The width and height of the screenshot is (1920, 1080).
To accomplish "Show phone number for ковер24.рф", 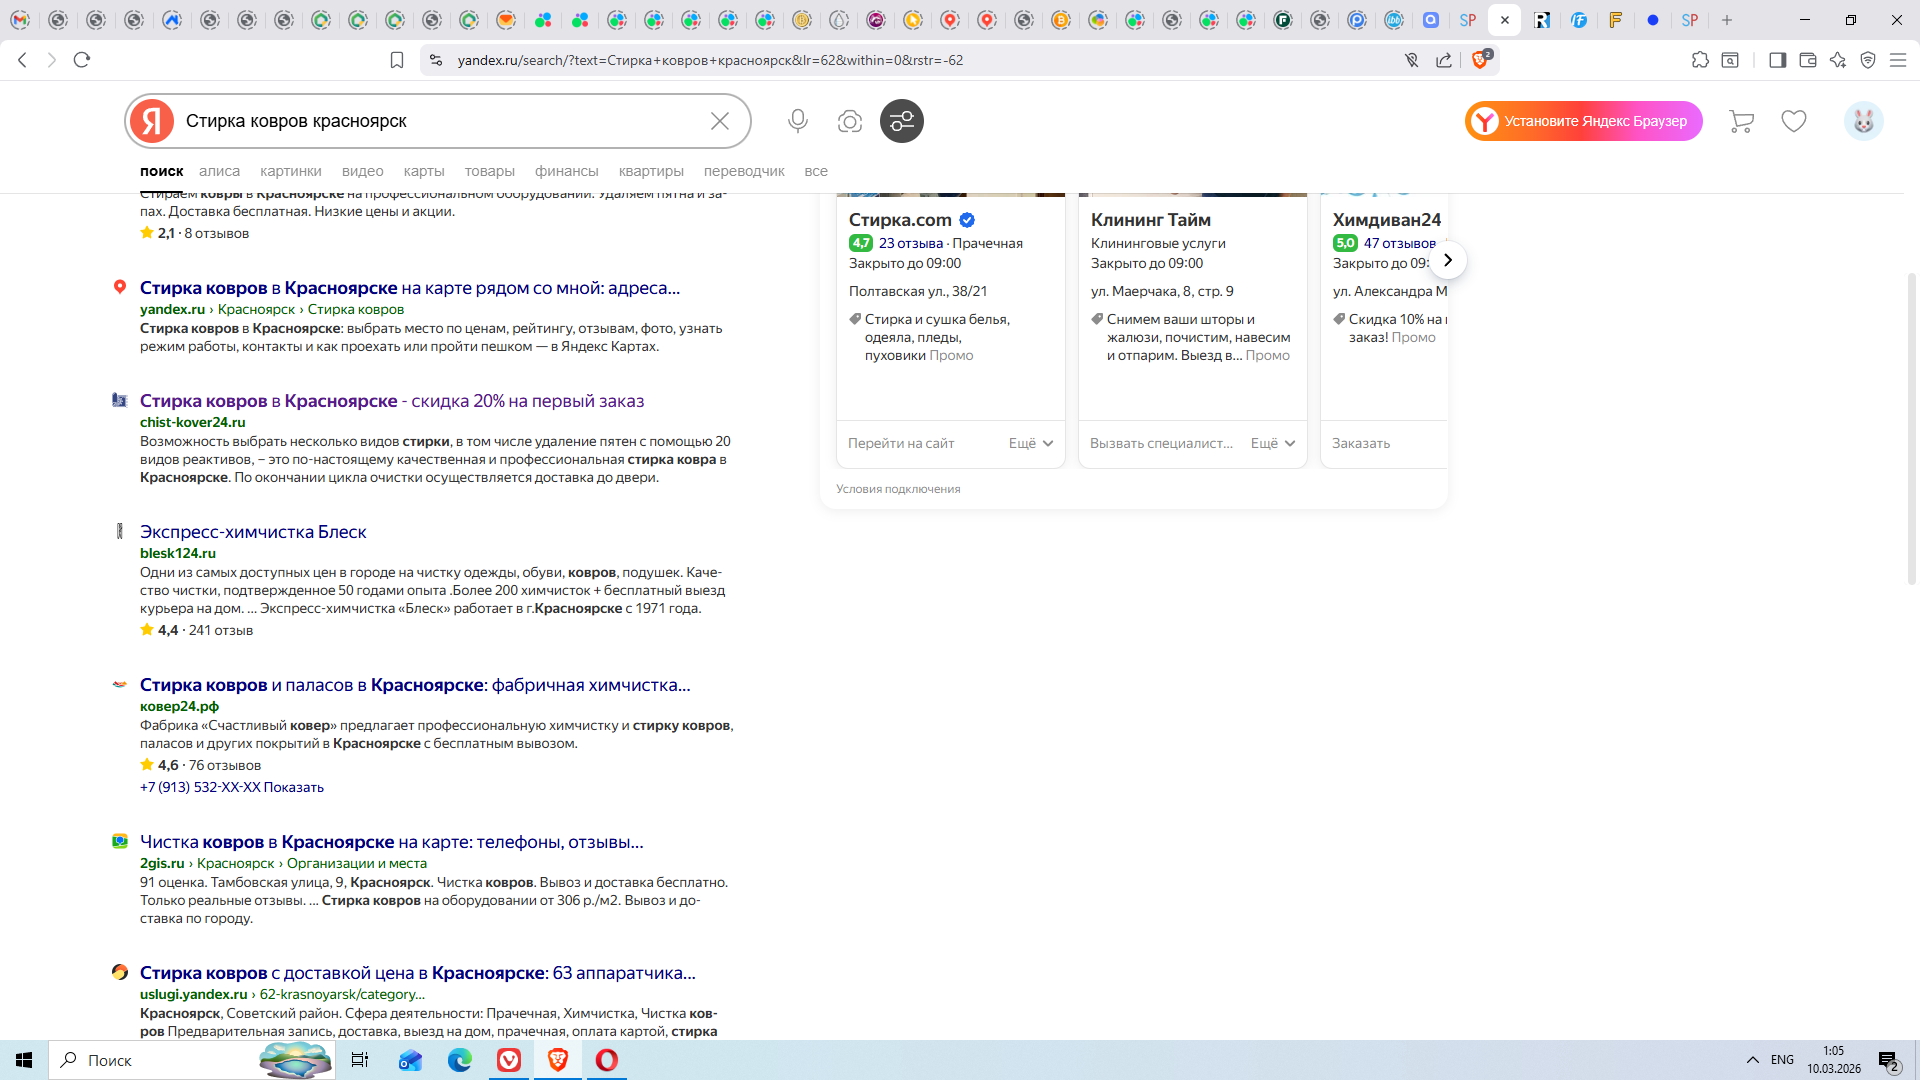I will point(293,787).
